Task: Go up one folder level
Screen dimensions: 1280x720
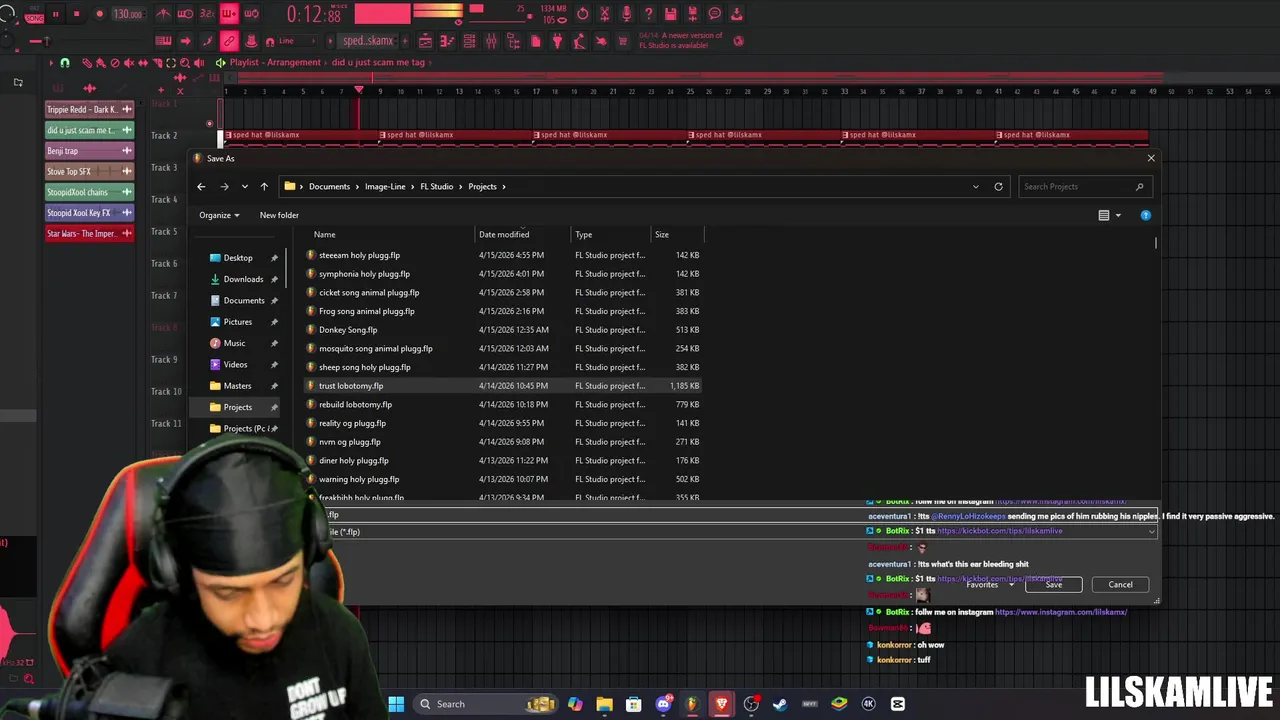Action: tap(264, 186)
